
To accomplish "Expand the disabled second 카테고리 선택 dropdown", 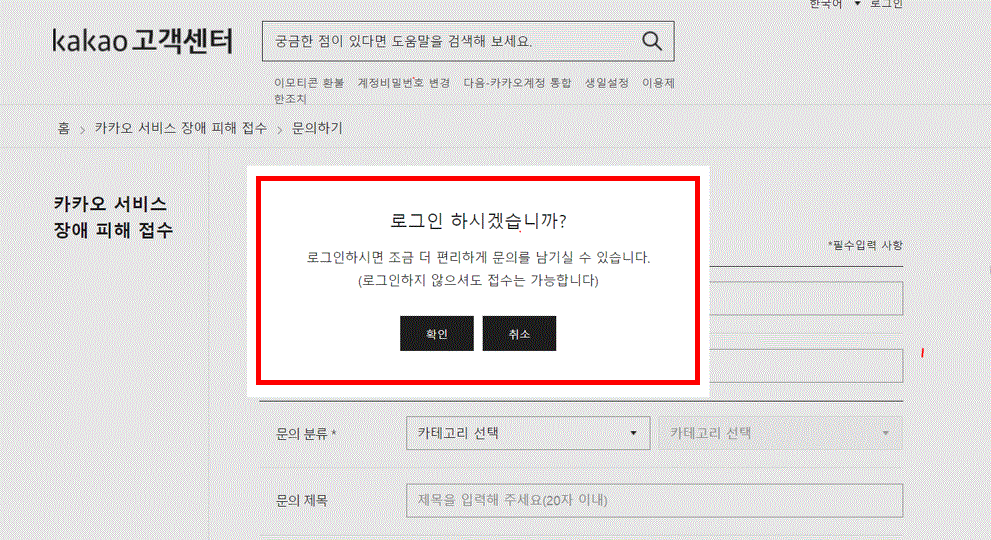I will 780,433.
